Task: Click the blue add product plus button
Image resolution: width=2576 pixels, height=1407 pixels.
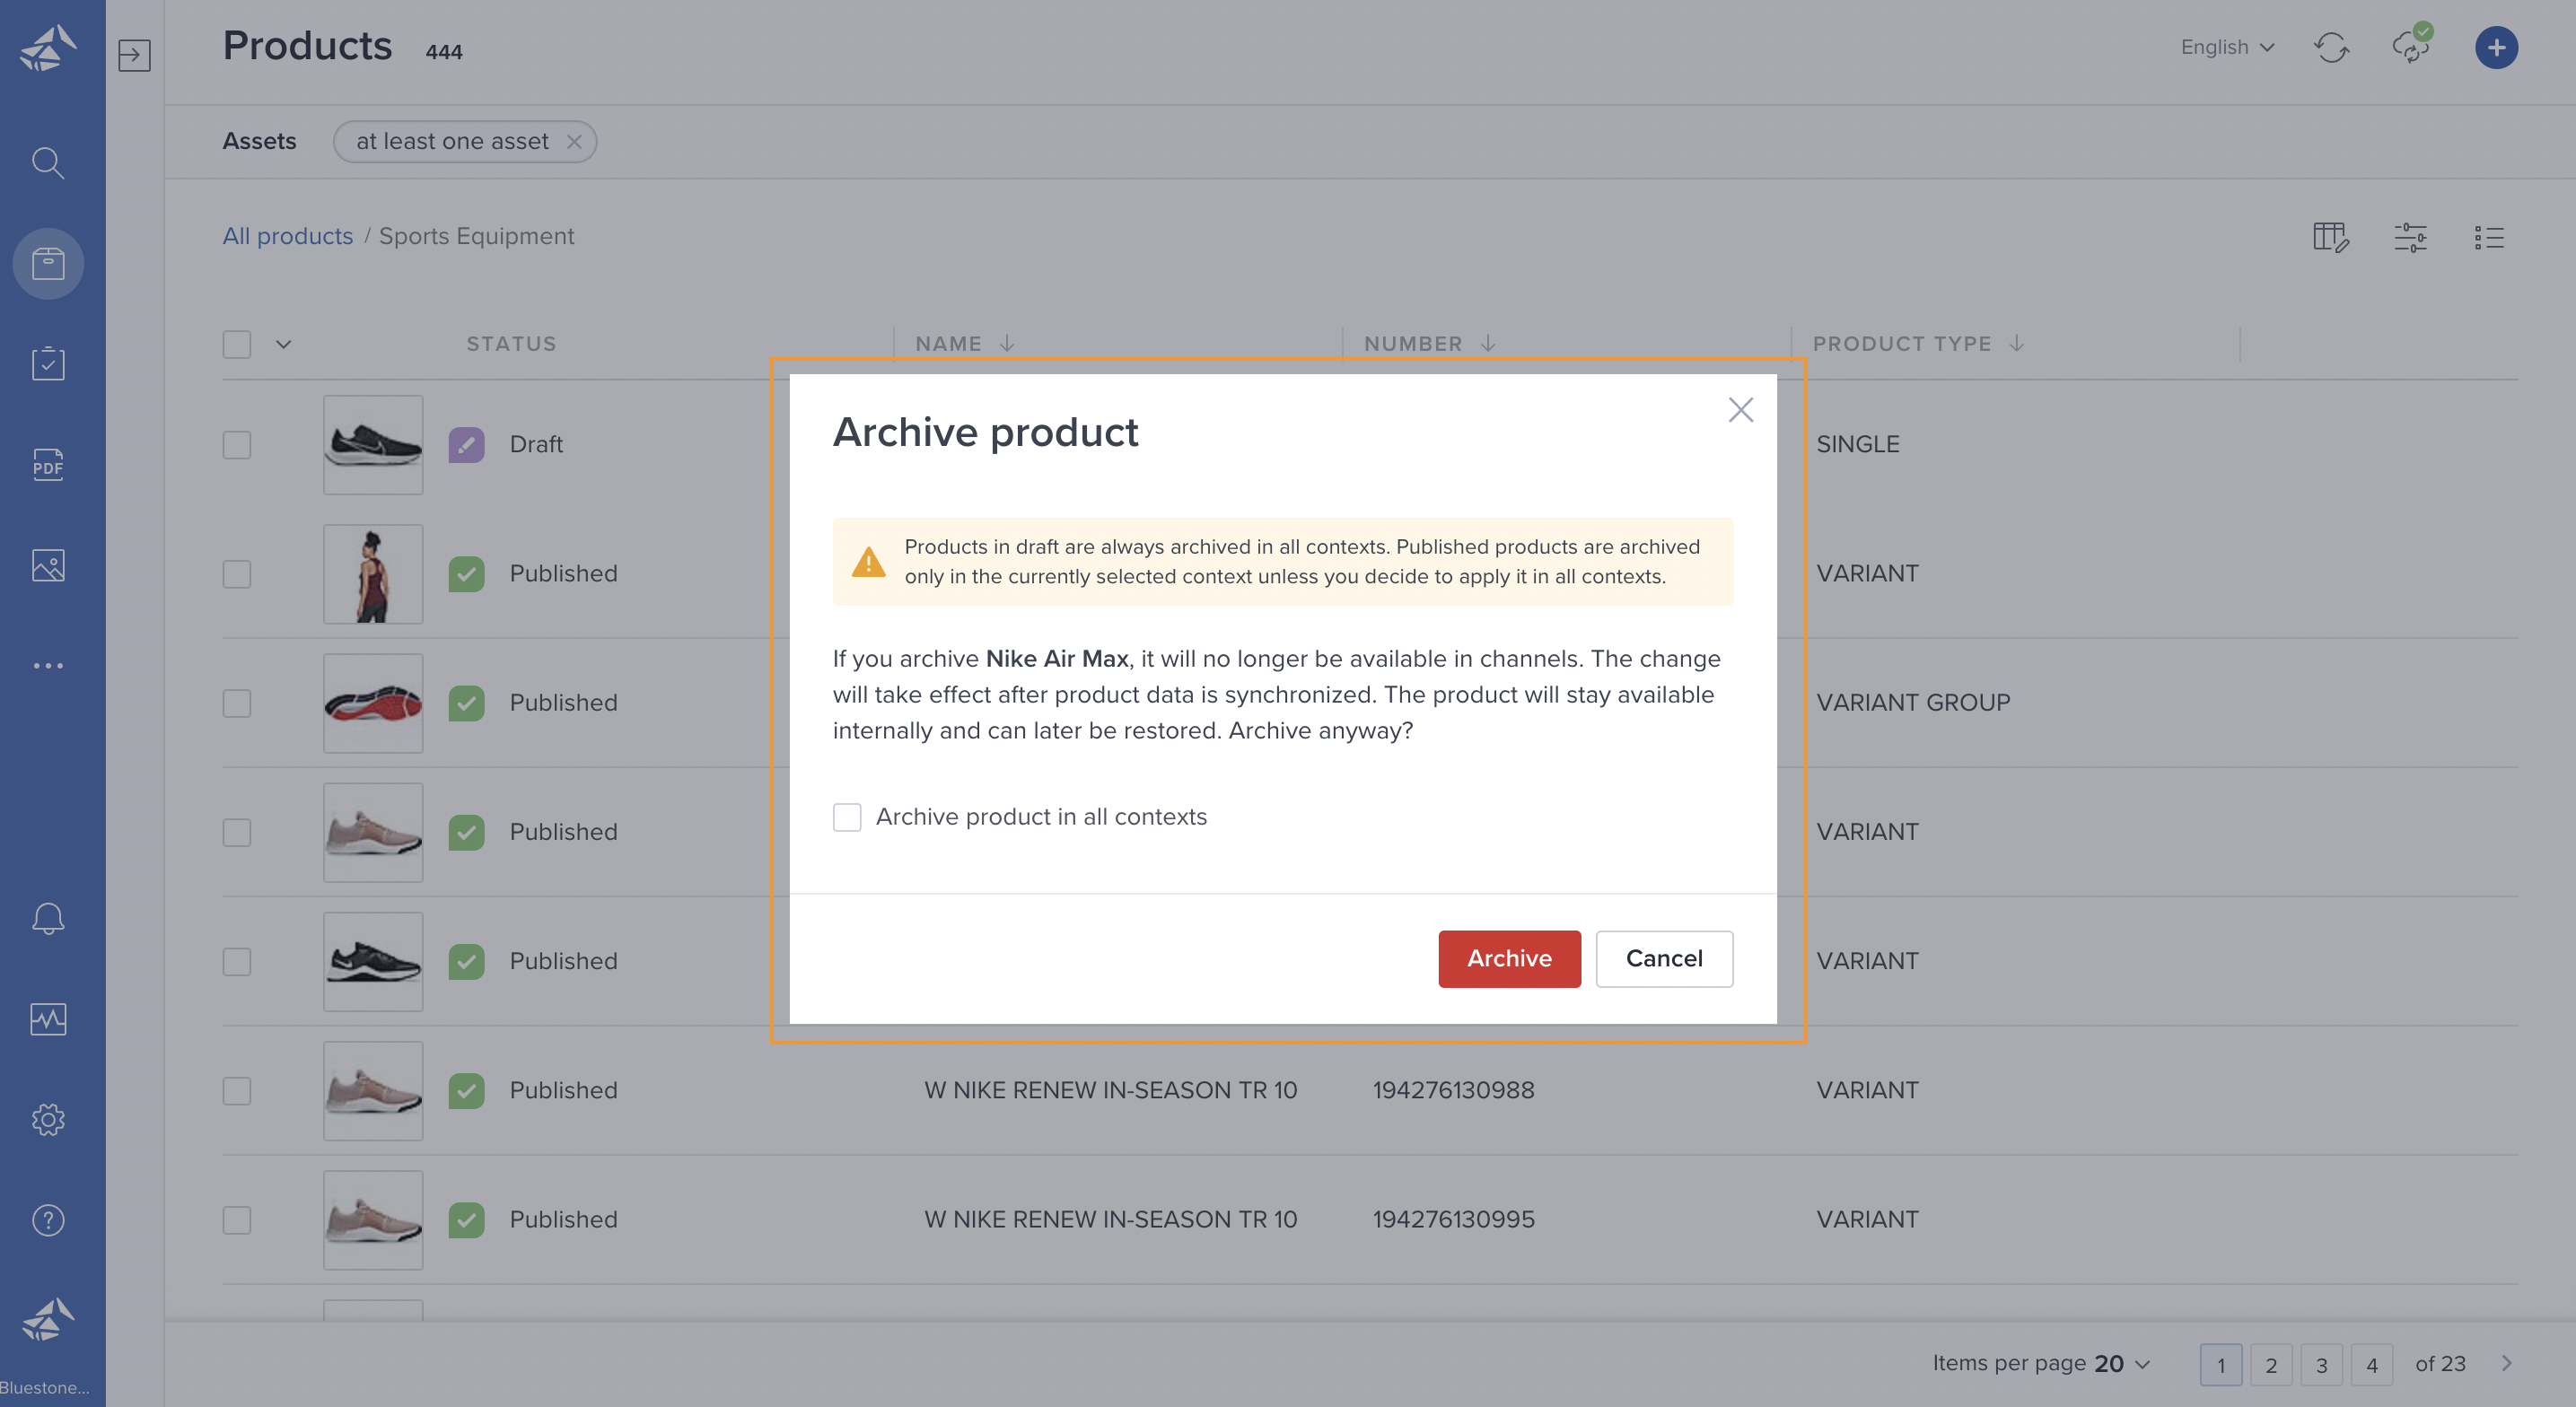Action: (x=2496, y=47)
